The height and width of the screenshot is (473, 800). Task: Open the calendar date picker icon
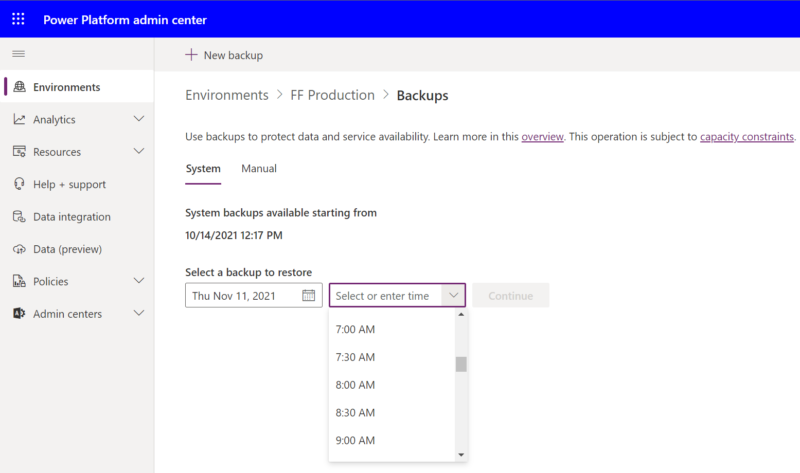click(x=309, y=296)
